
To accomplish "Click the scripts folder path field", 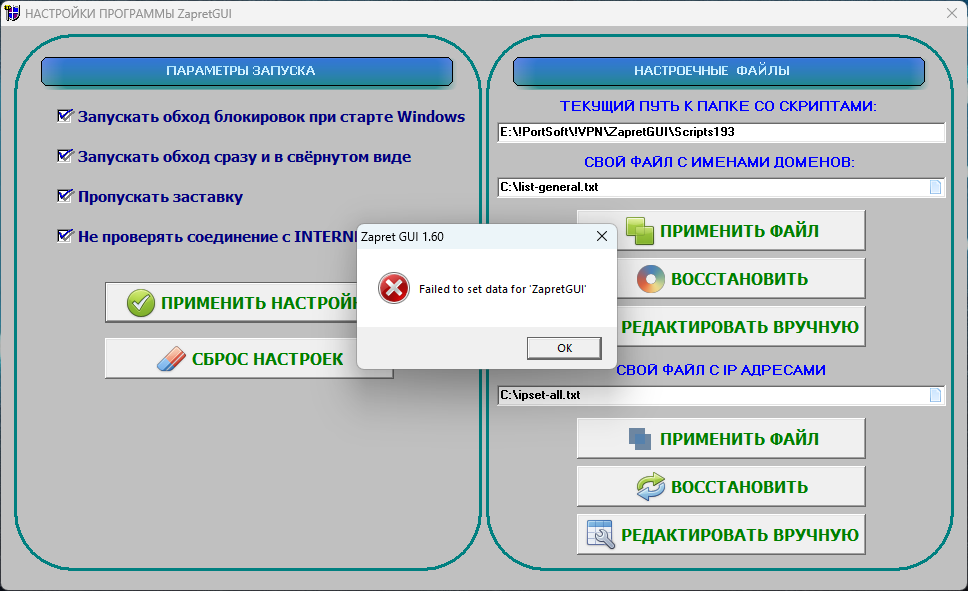I will click(720, 132).
